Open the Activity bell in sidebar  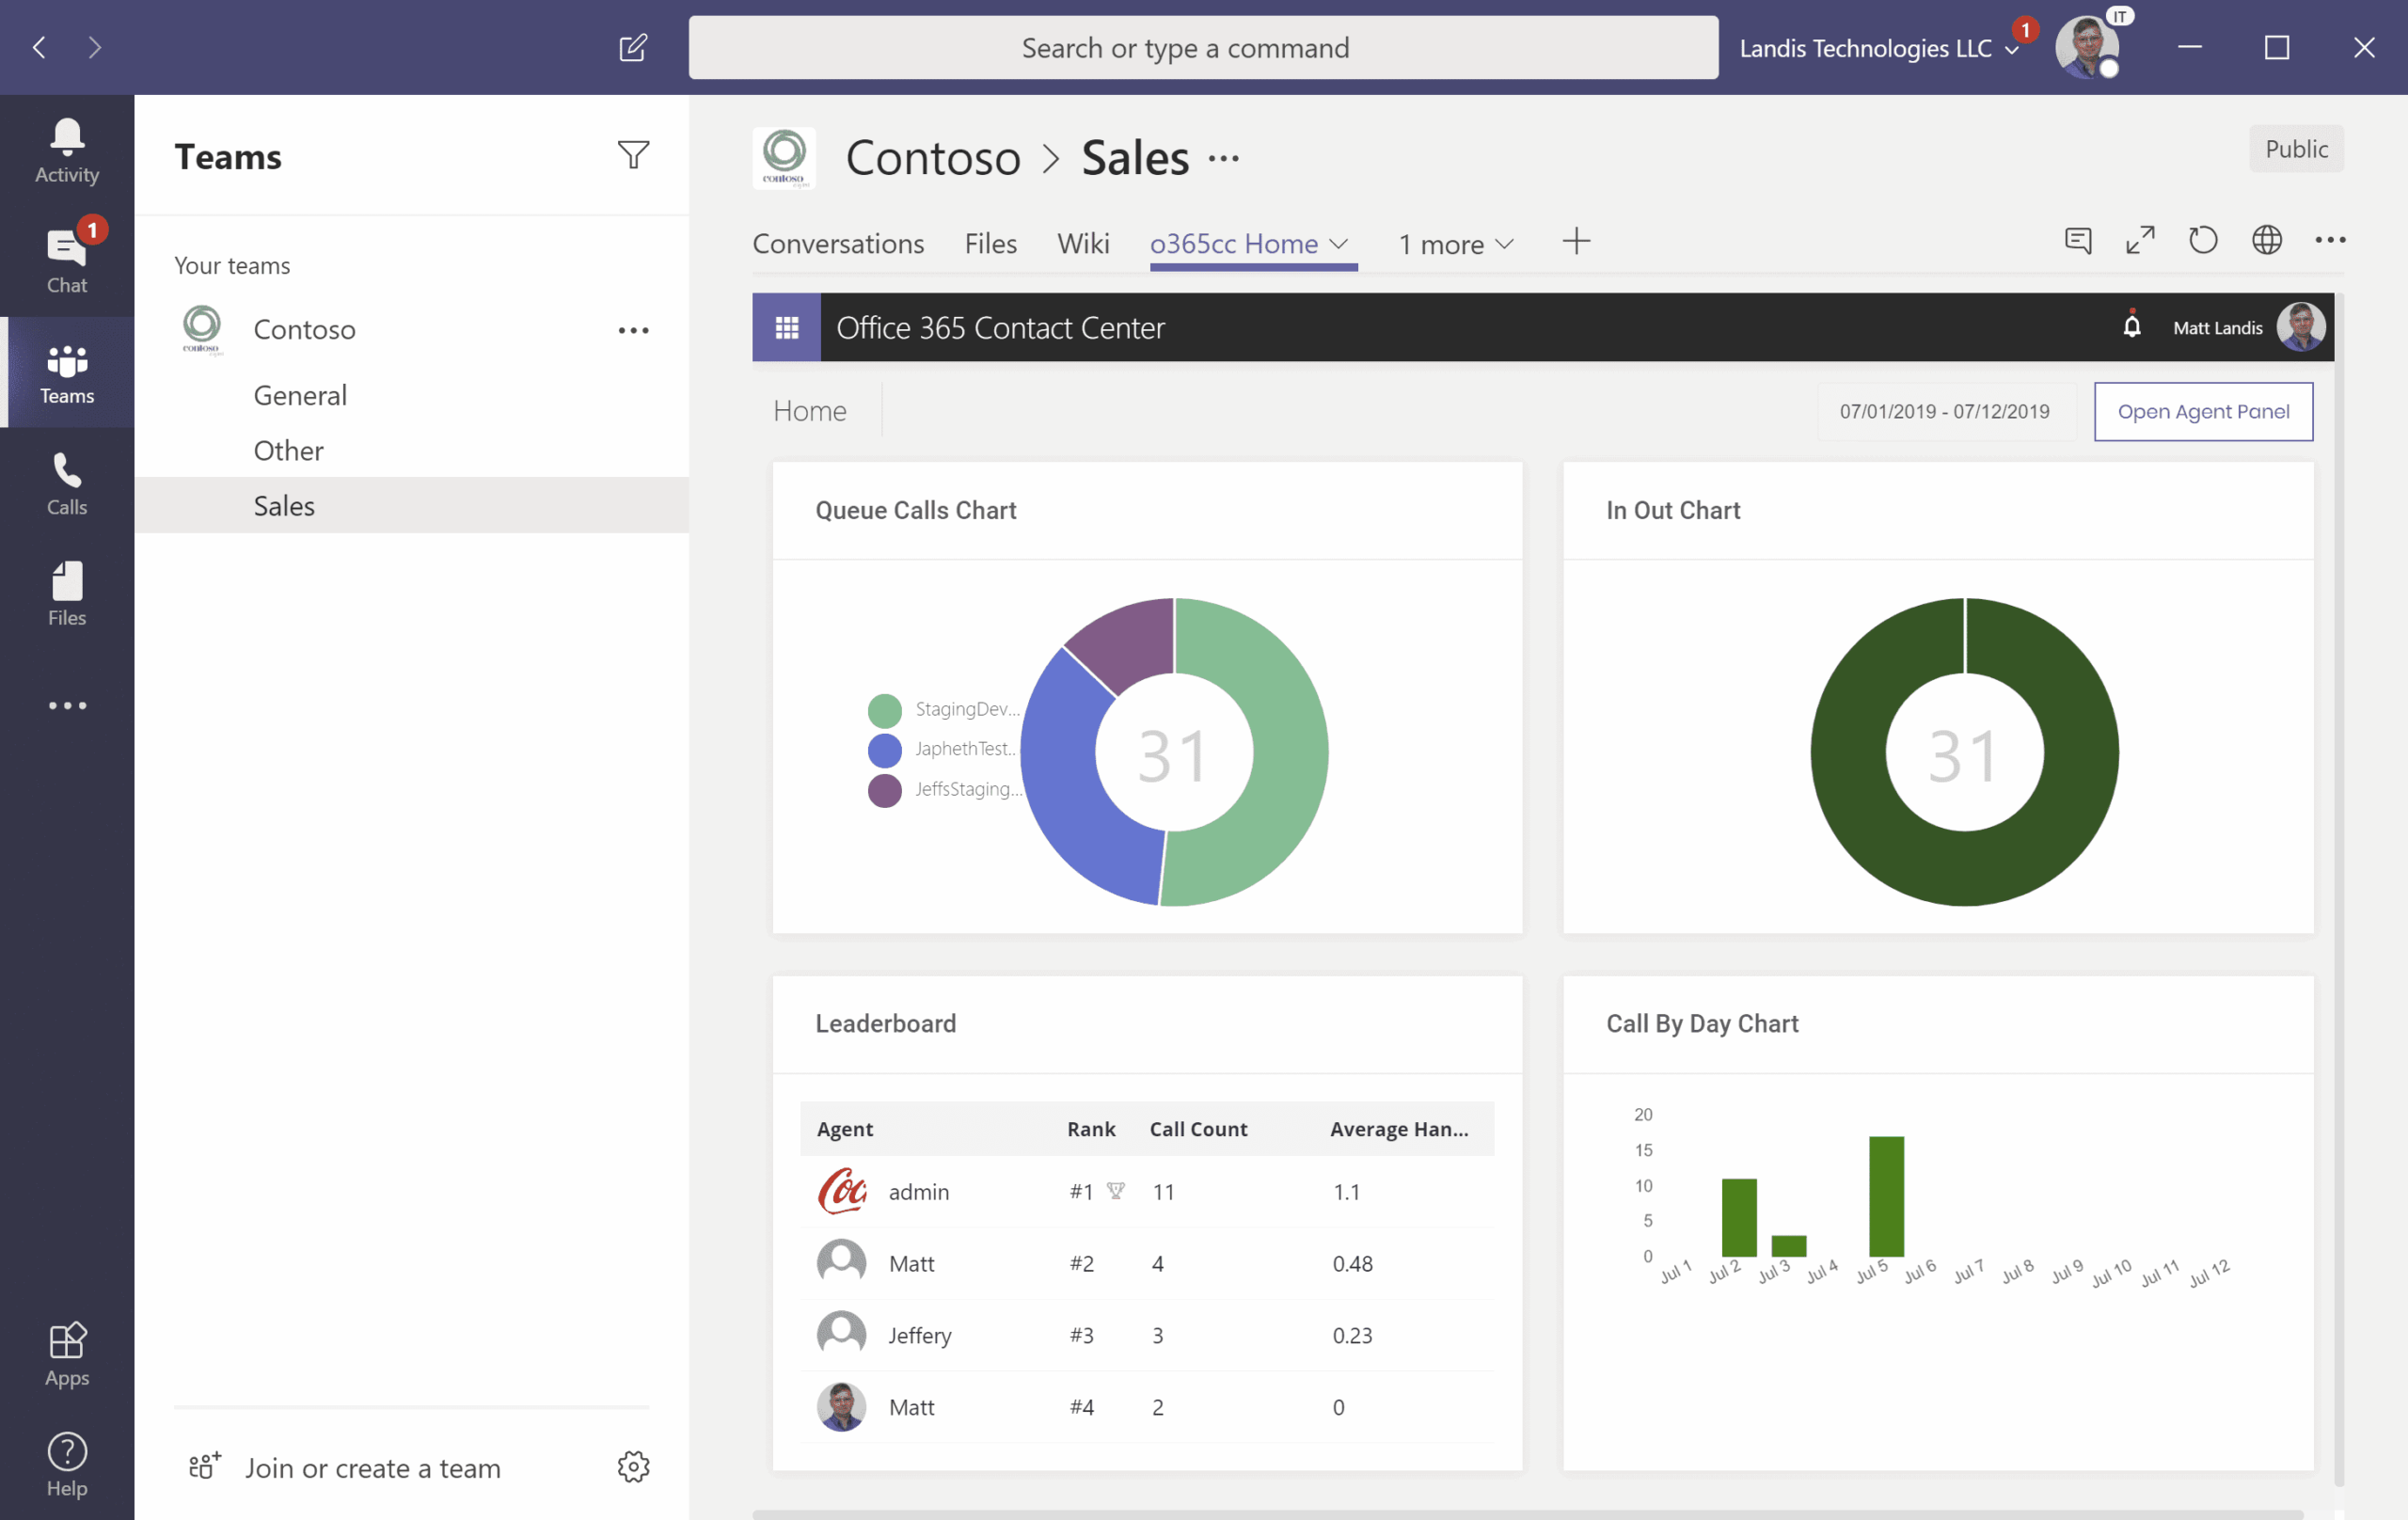pos(67,150)
